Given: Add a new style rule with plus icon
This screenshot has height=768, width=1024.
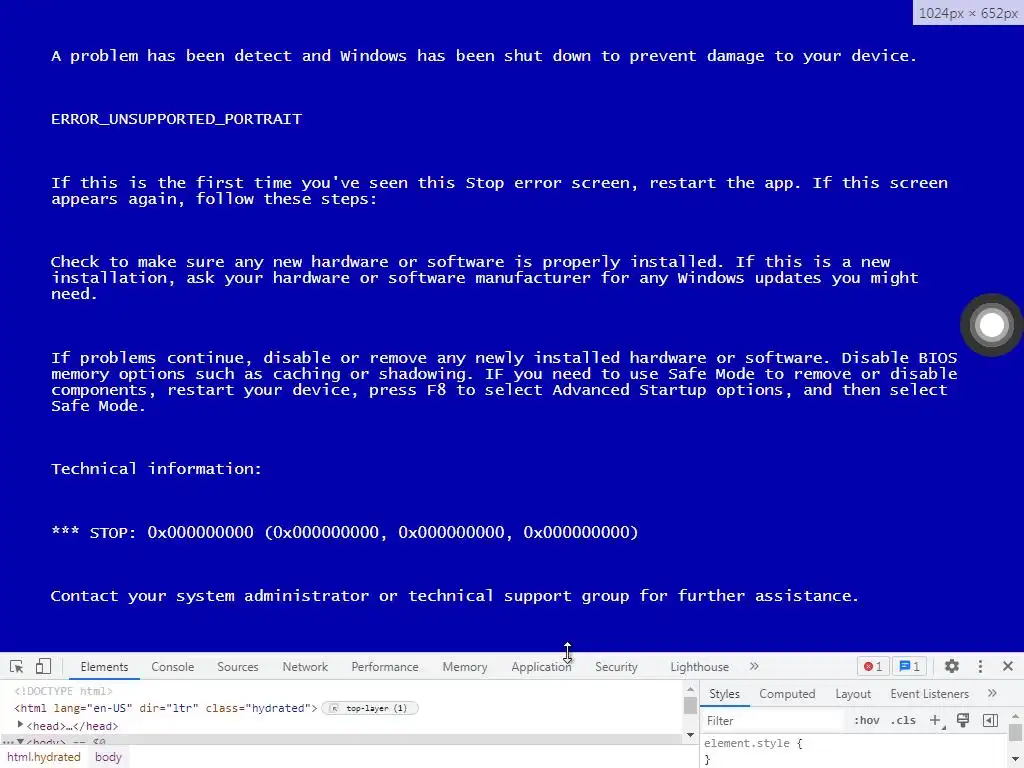Looking at the screenshot, I should click(936, 720).
